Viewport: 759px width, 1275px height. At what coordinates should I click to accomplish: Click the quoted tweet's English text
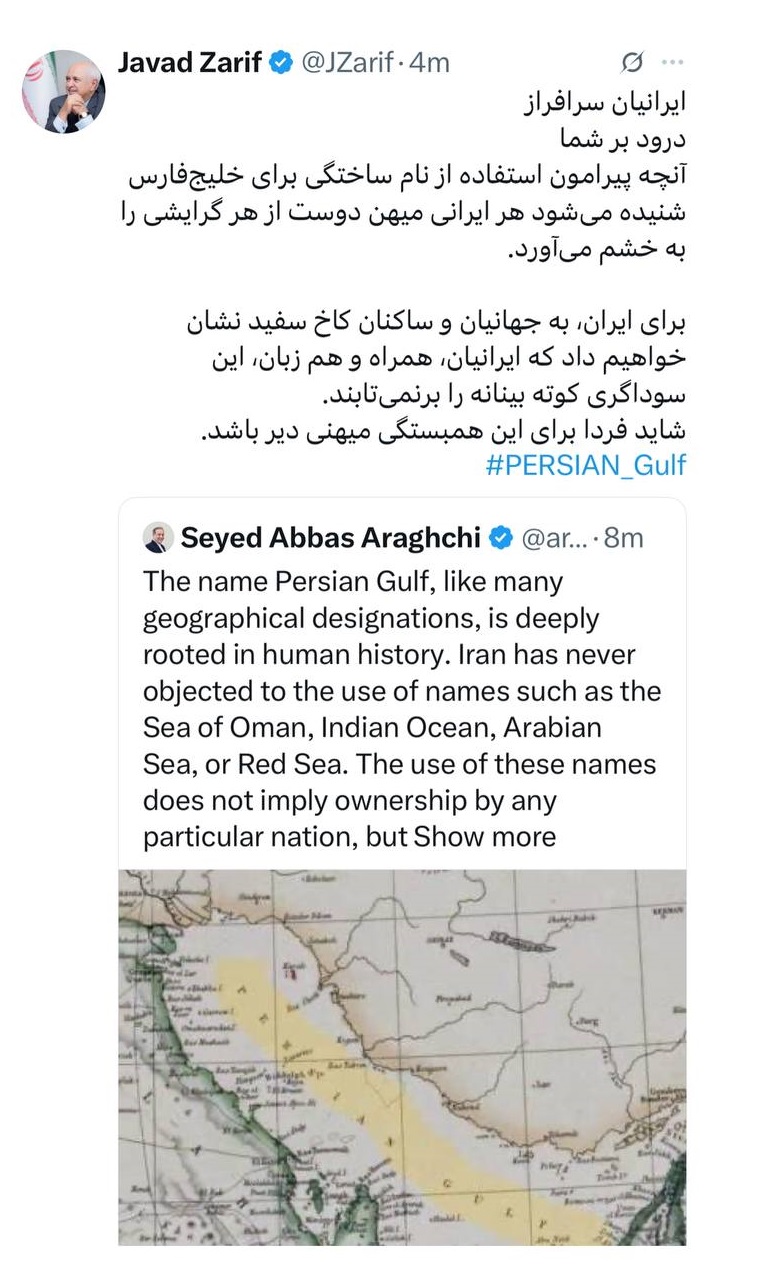tap(400, 690)
